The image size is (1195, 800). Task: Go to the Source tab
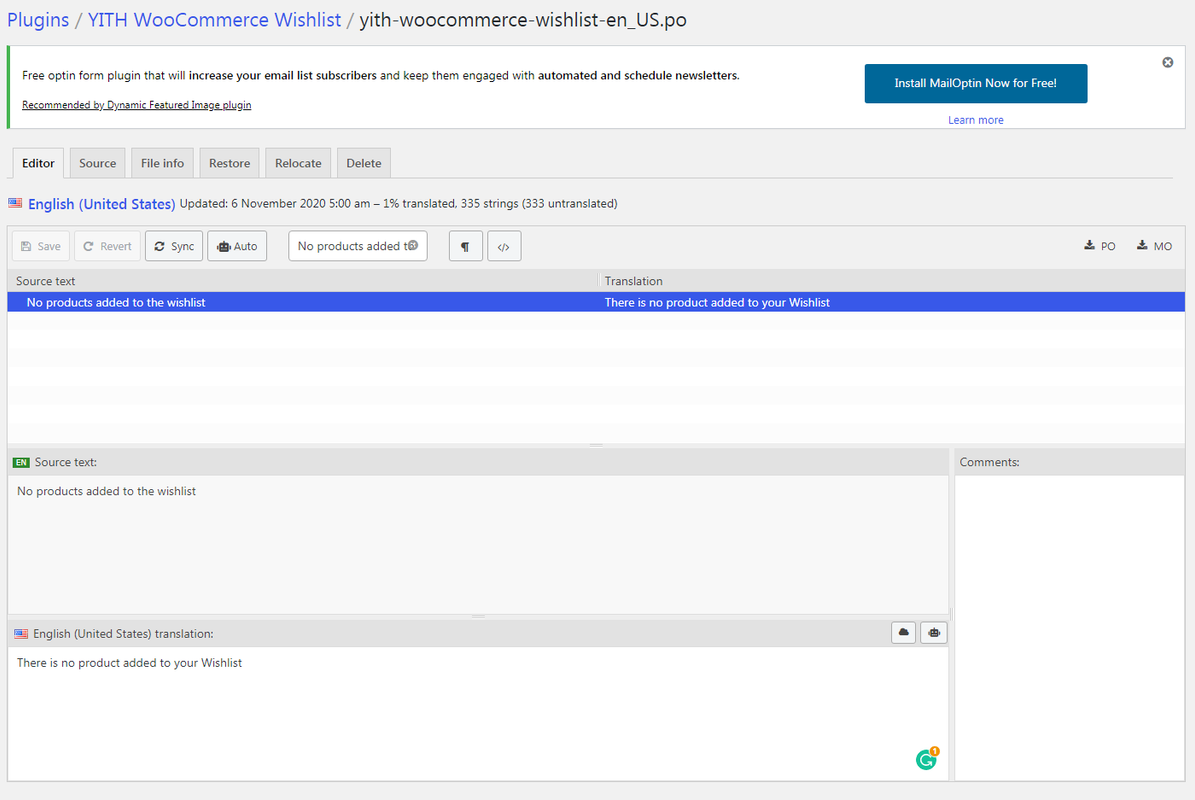[98, 163]
